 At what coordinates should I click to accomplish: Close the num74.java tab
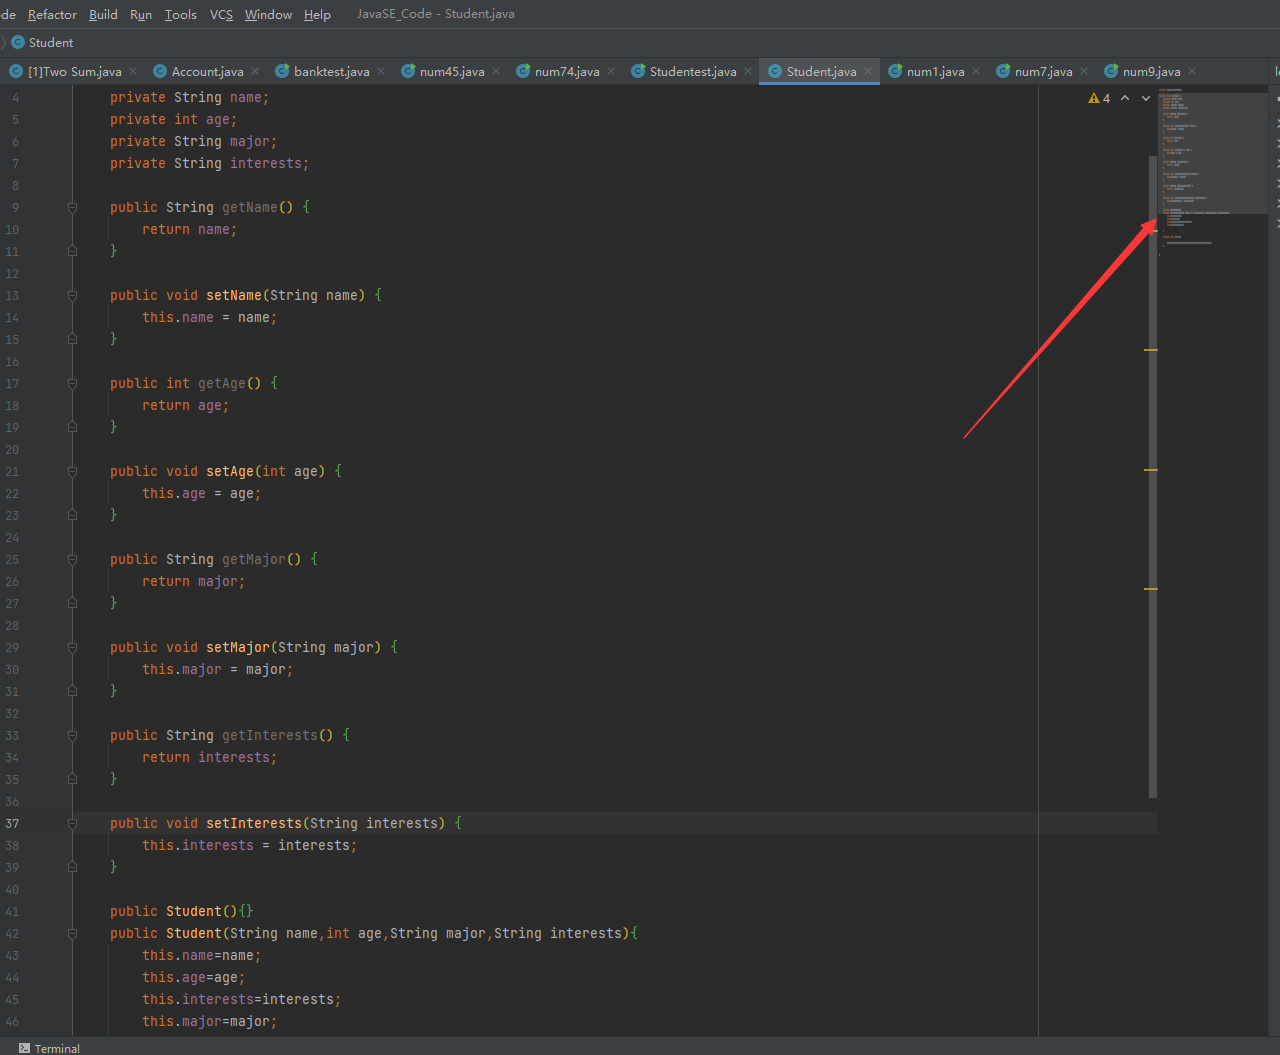611,71
